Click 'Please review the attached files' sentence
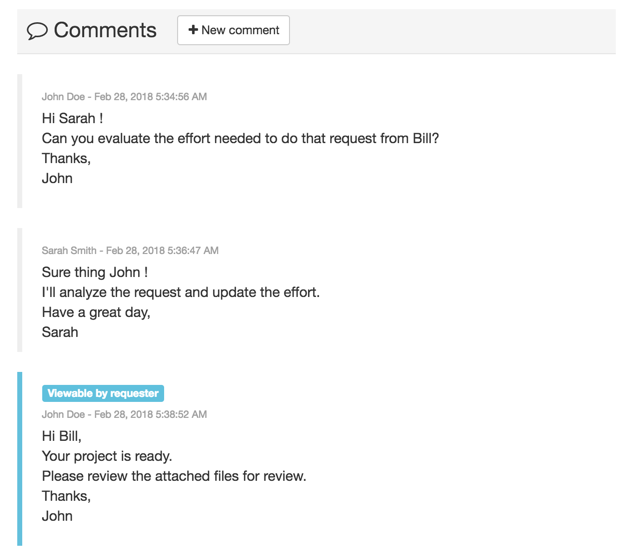Screen dimensions: 626x559 [174, 476]
